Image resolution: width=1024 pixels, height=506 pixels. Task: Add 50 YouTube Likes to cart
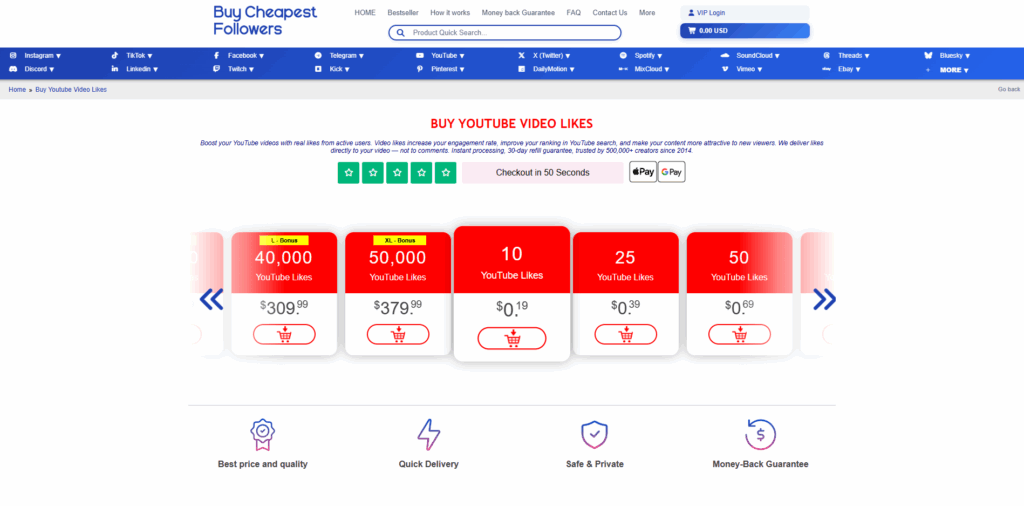(739, 334)
